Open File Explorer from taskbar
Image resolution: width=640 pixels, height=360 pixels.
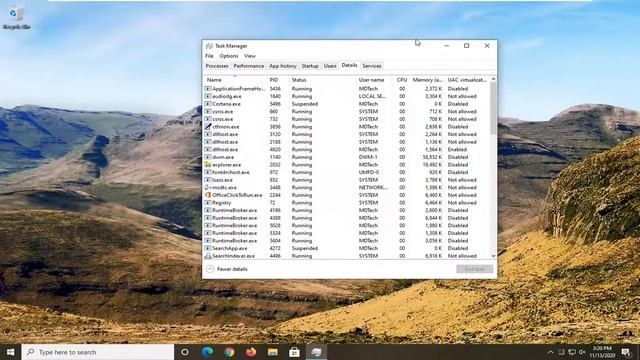[273, 352]
